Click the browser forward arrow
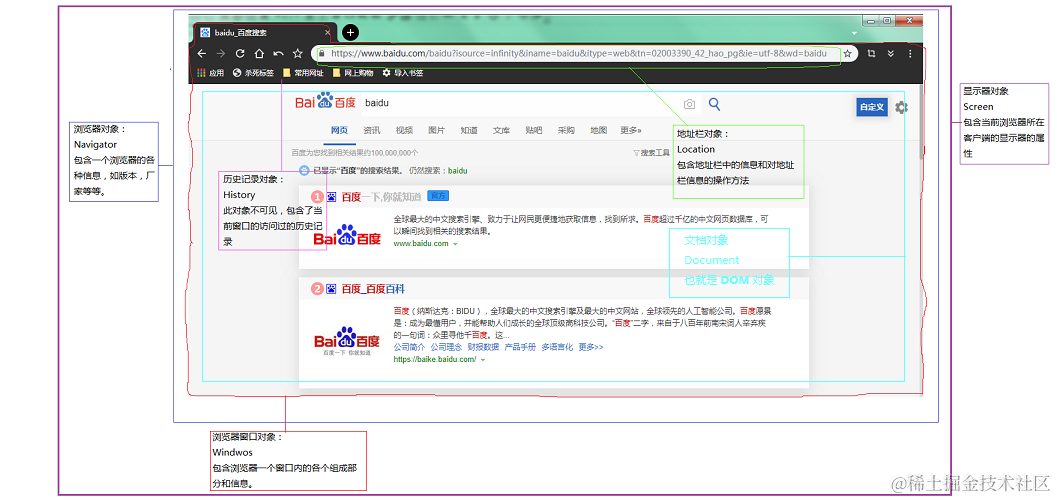Viewport: 1057px width, 500px height. 220,53
